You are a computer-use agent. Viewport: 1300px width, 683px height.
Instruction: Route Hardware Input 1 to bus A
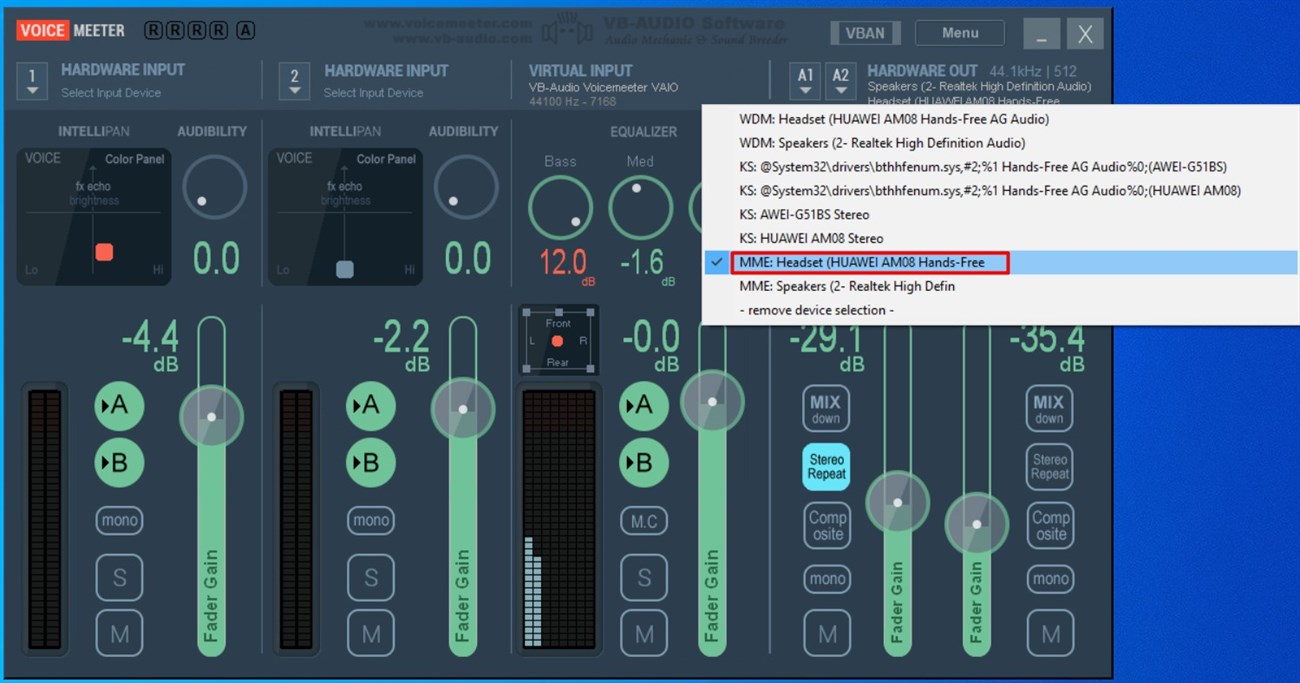(120, 405)
